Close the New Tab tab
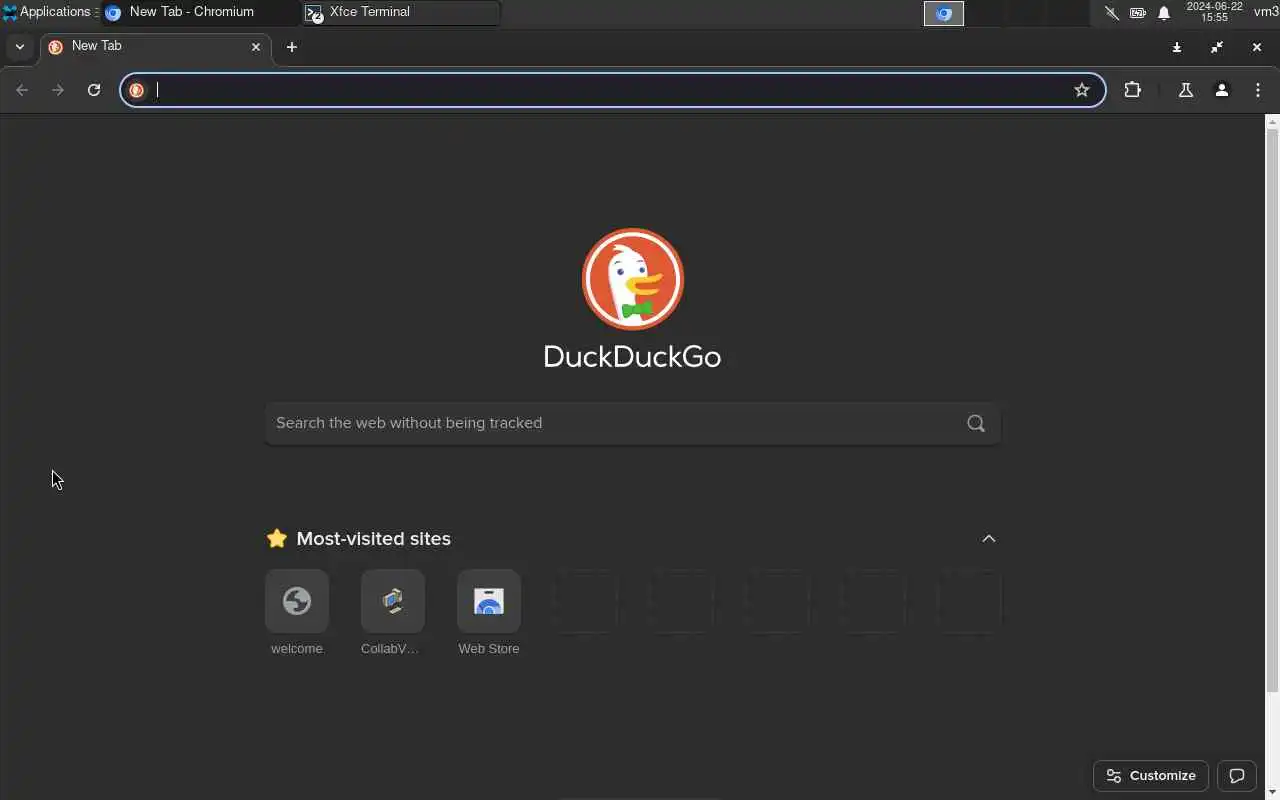Viewport: 1280px width, 800px height. 256,47
